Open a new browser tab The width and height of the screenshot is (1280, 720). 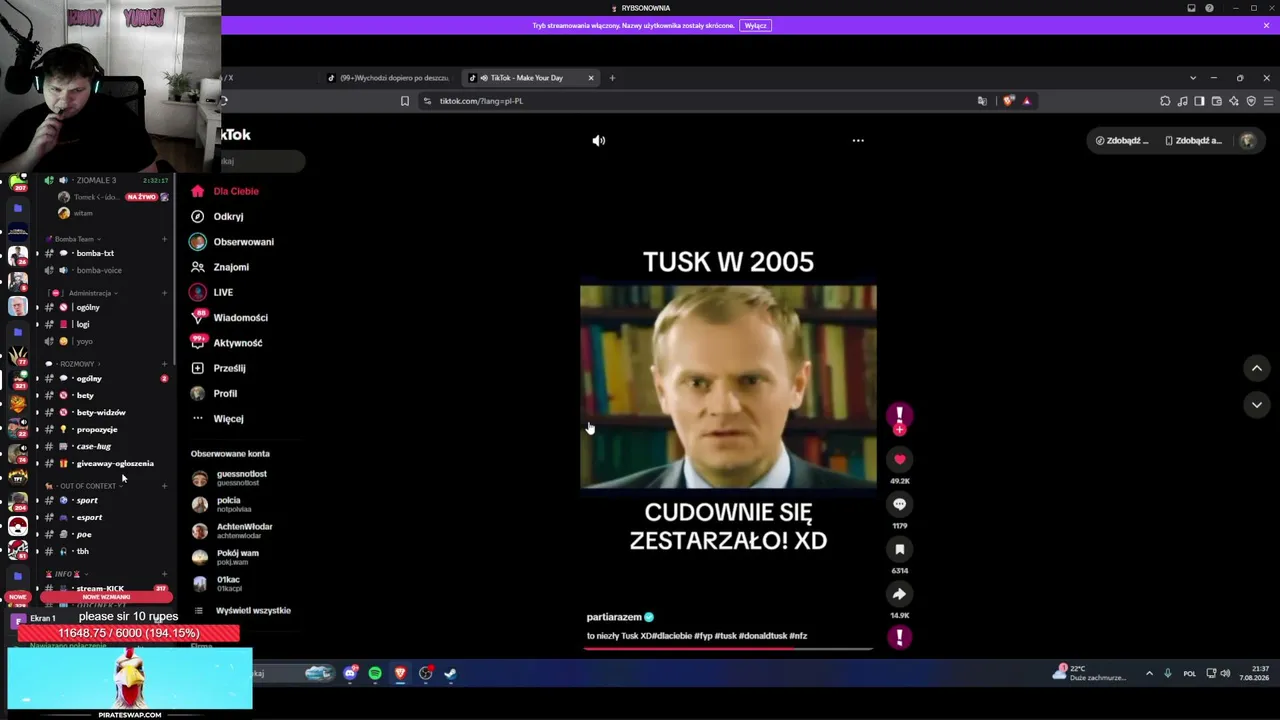[613, 78]
